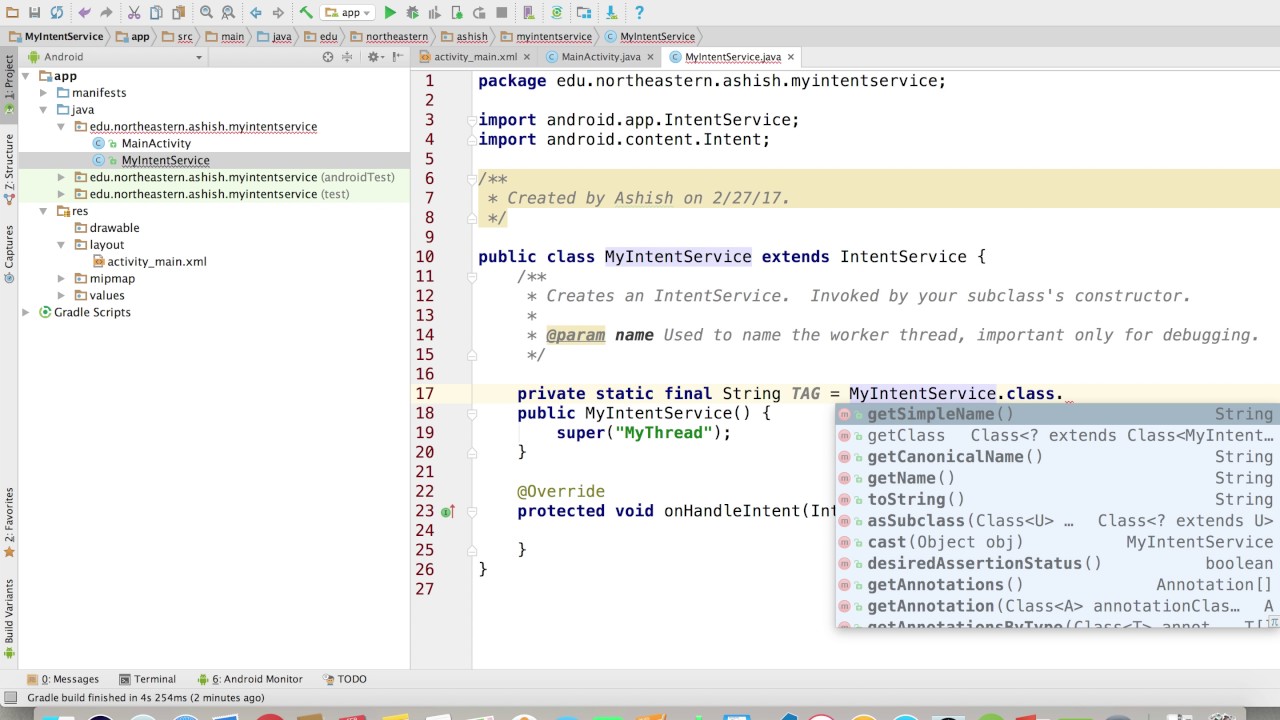1280x720 pixels.
Task: Click scroll-from-source target icon in Project panel
Action: coord(327,57)
